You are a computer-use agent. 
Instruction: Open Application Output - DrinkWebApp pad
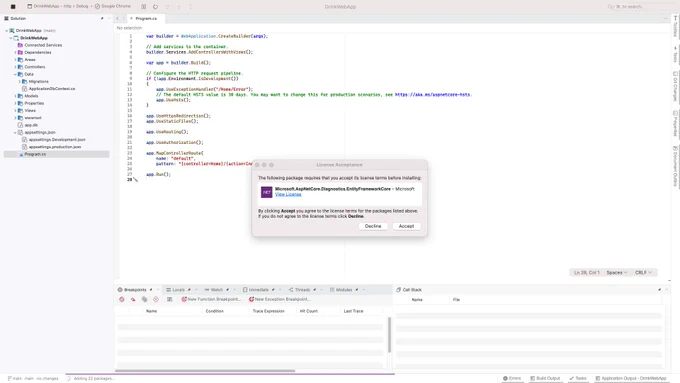coord(631,378)
